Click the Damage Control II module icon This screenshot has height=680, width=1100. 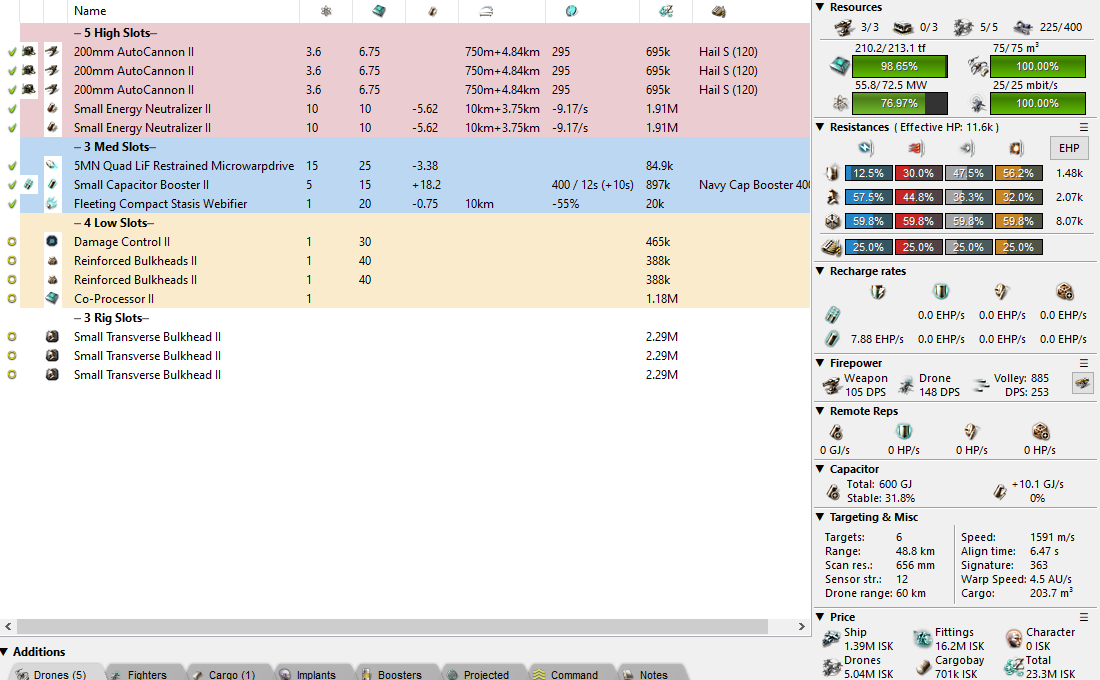(x=53, y=242)
